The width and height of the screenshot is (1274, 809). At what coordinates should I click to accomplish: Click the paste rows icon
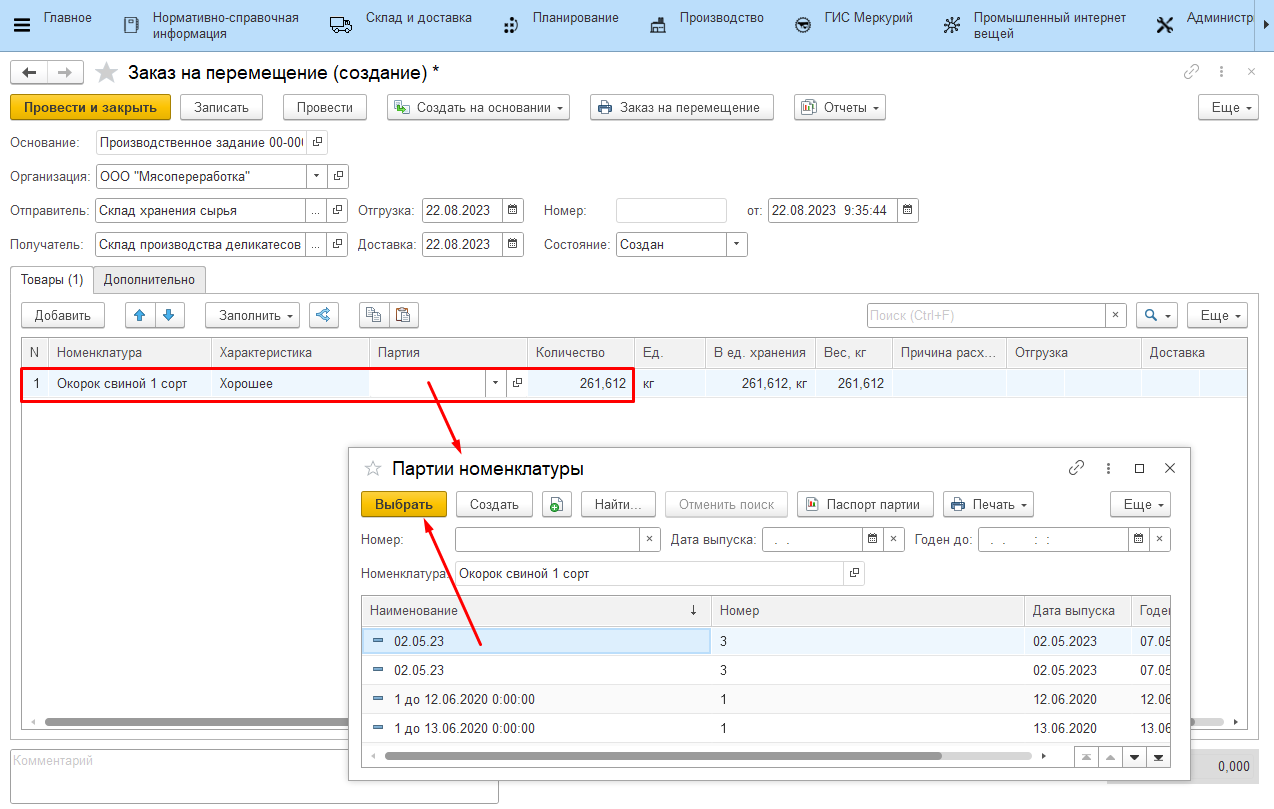[403, 315]
